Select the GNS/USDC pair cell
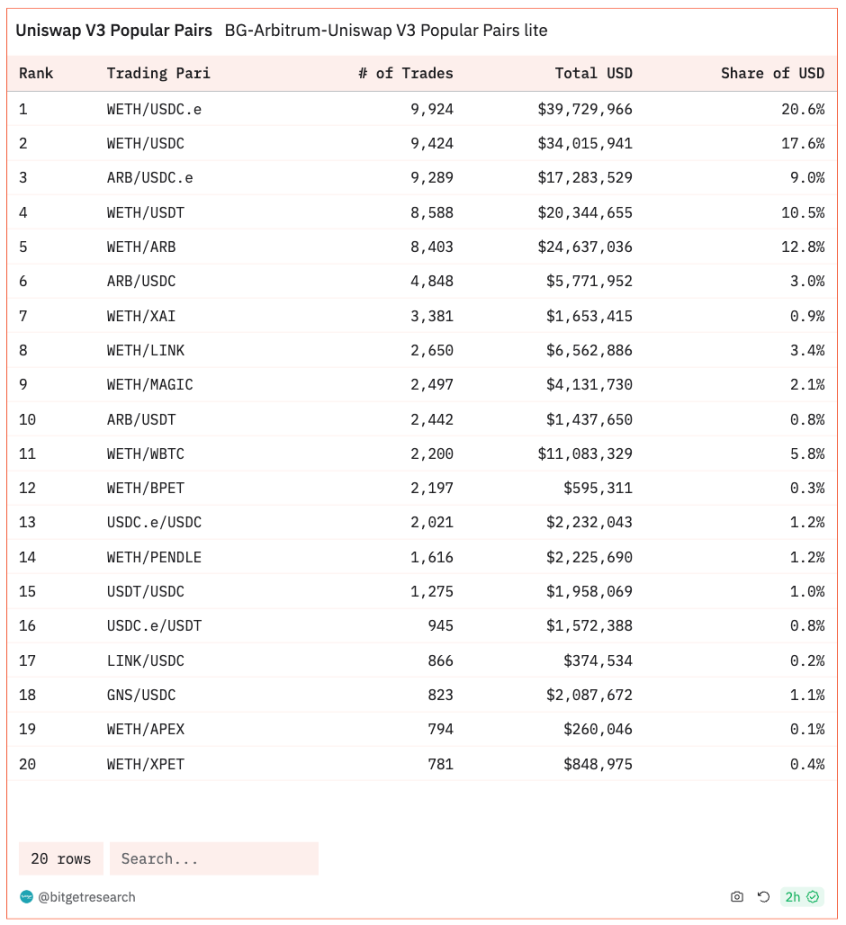 pyautogui.click(x=141, y=695)
